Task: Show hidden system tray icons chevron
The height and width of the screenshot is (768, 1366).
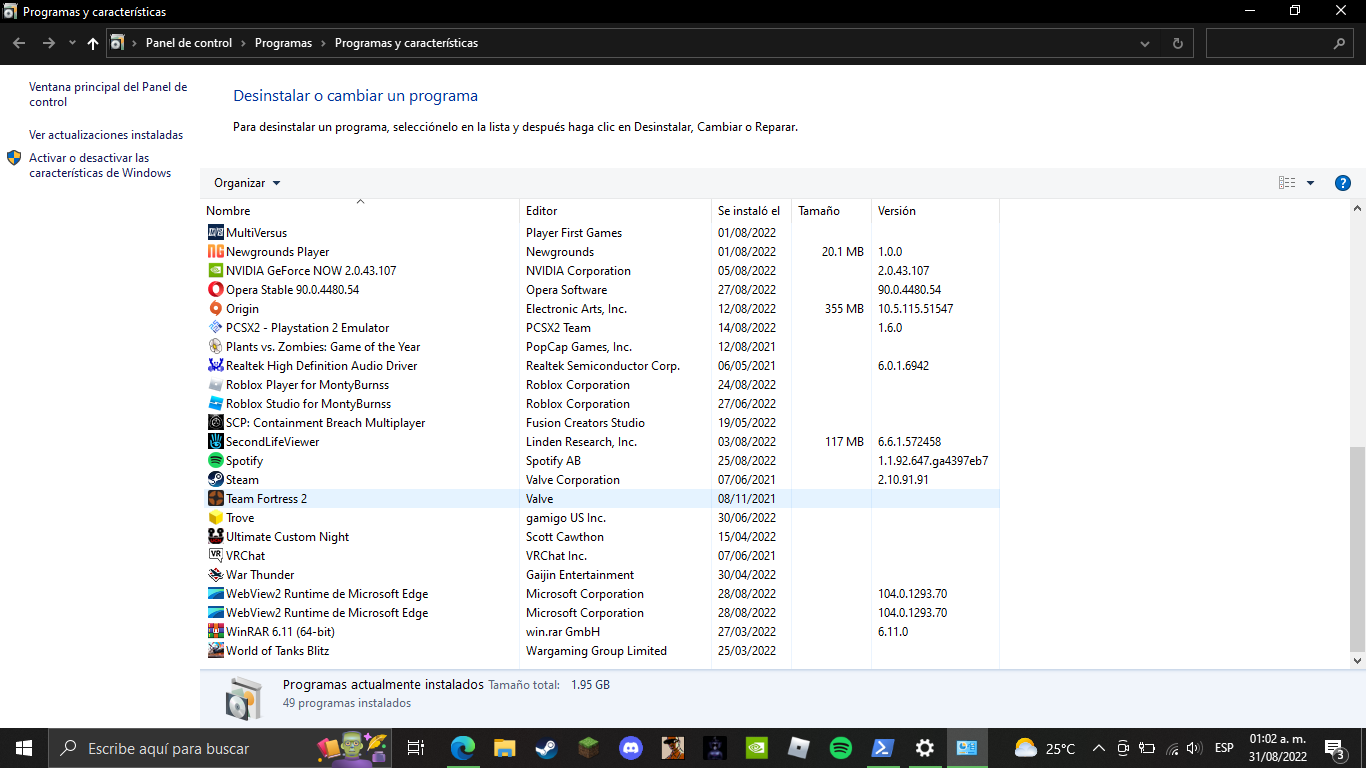Action: (x=1098, y=748)
